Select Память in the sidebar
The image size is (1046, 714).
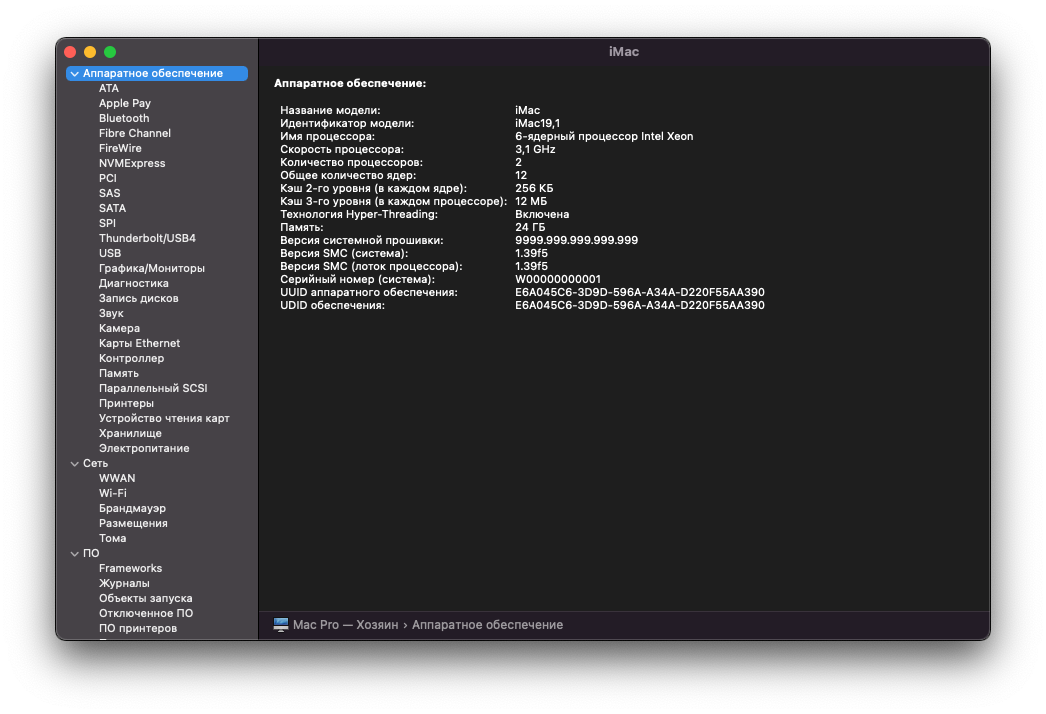(x=119, y=374)
